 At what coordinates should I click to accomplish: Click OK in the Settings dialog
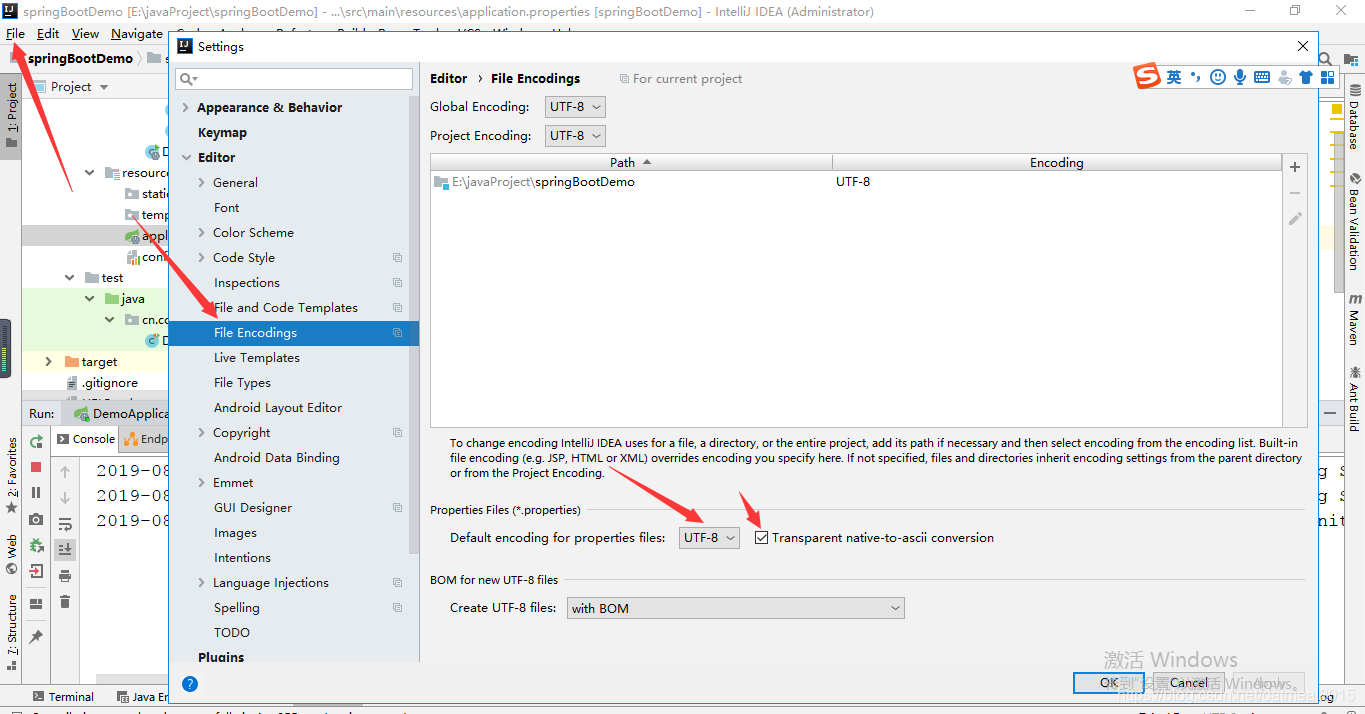(1108, 683)
